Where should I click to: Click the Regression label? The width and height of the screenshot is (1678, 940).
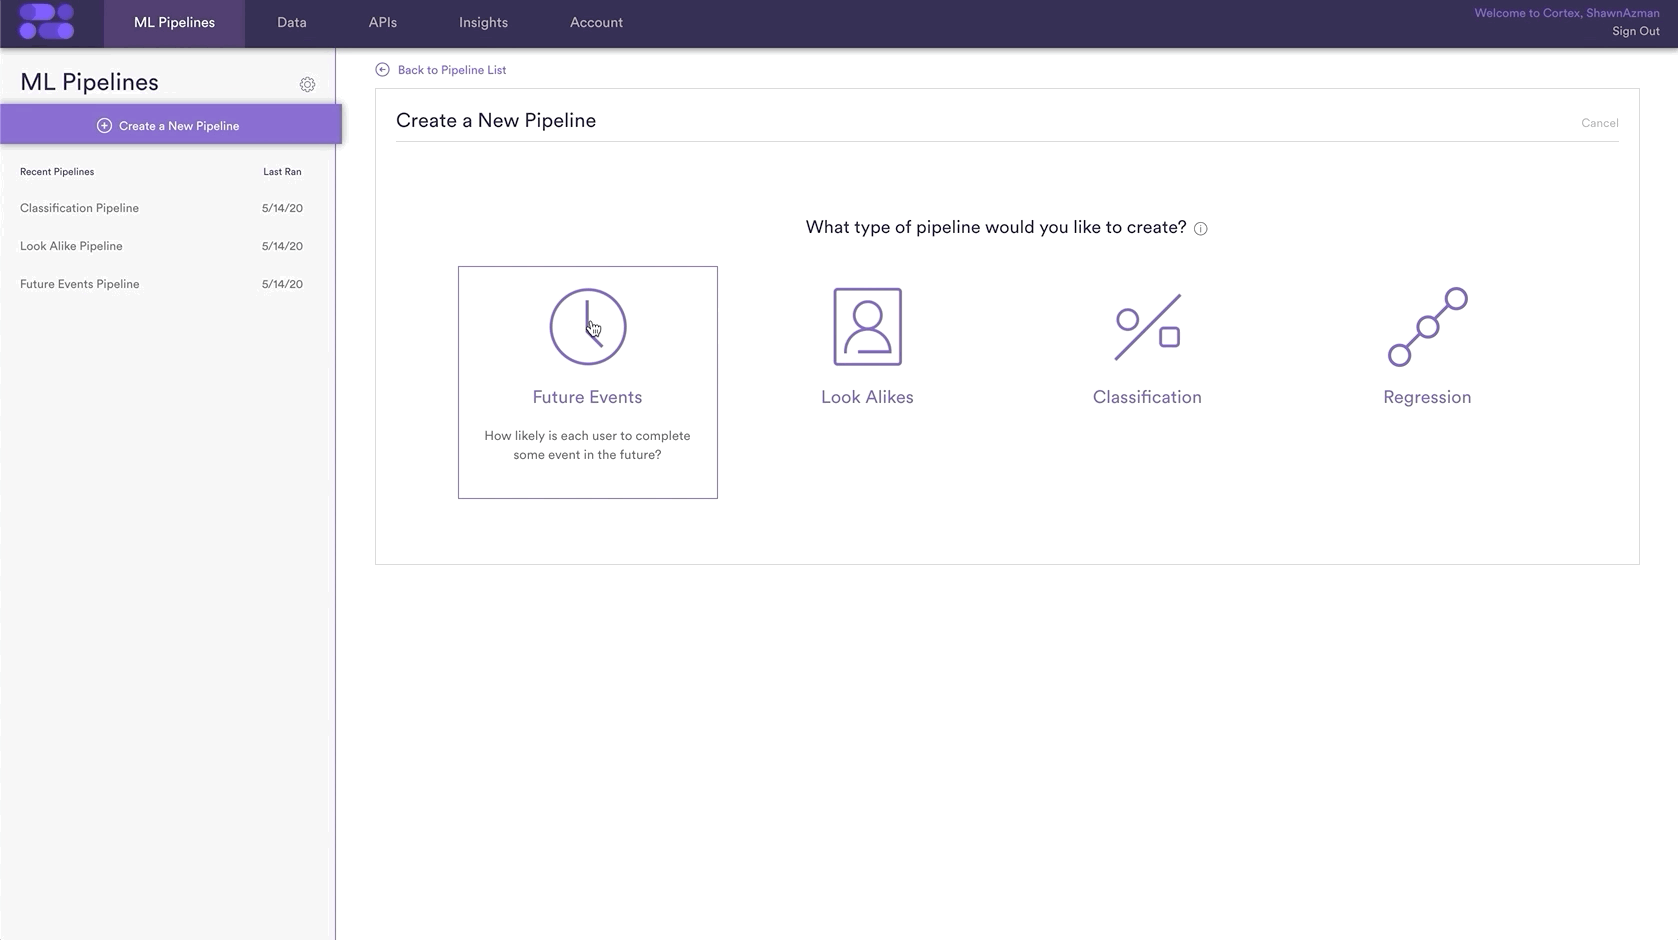(1427, 397)
